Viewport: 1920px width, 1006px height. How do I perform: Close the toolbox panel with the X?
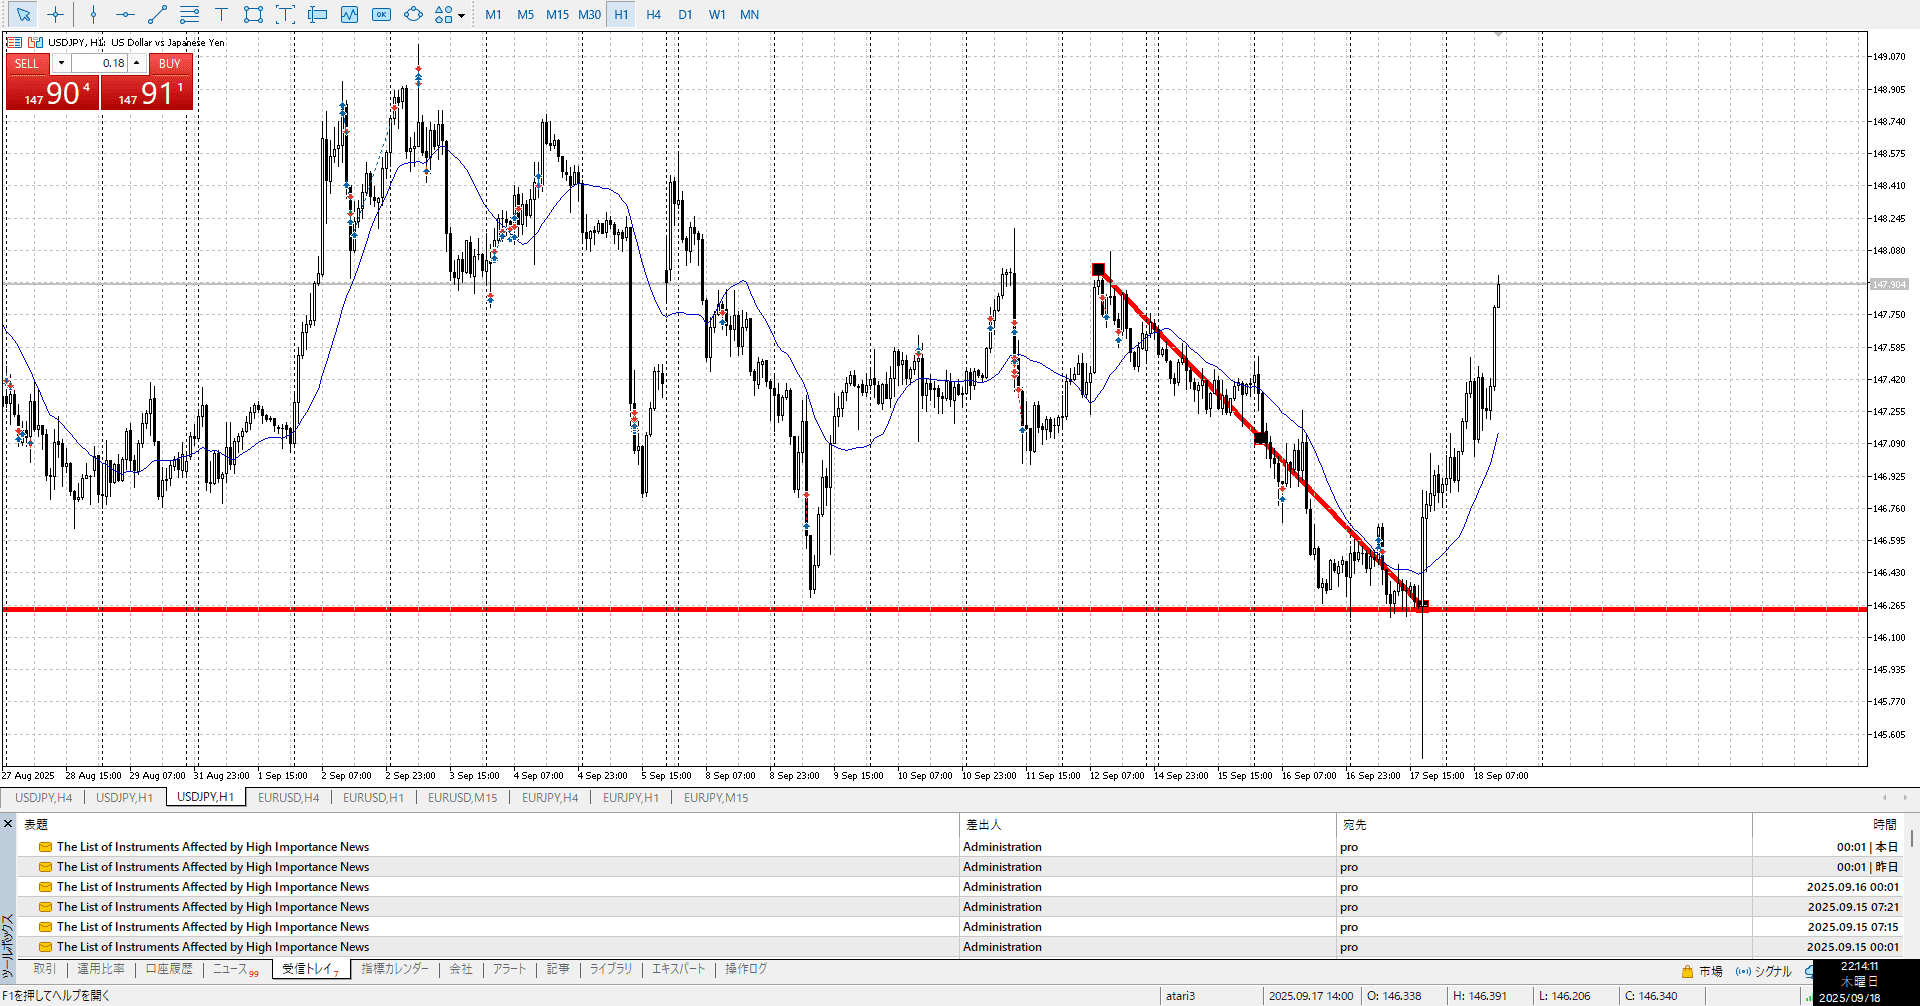[x=8, y=824]
